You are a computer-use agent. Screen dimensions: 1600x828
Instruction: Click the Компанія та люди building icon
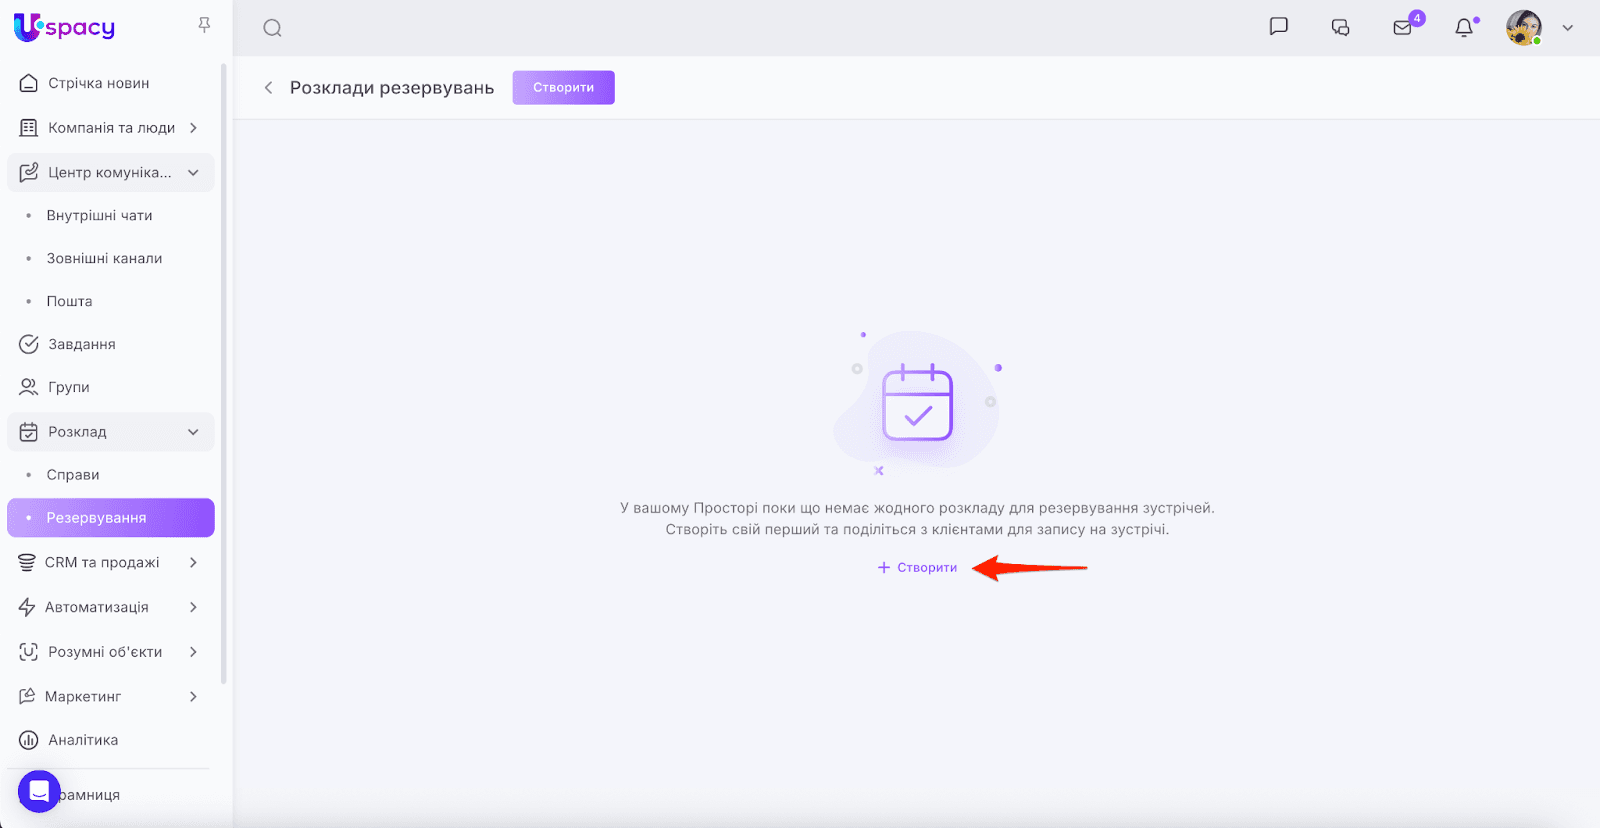pyautogui.click(x=29, y=128)
